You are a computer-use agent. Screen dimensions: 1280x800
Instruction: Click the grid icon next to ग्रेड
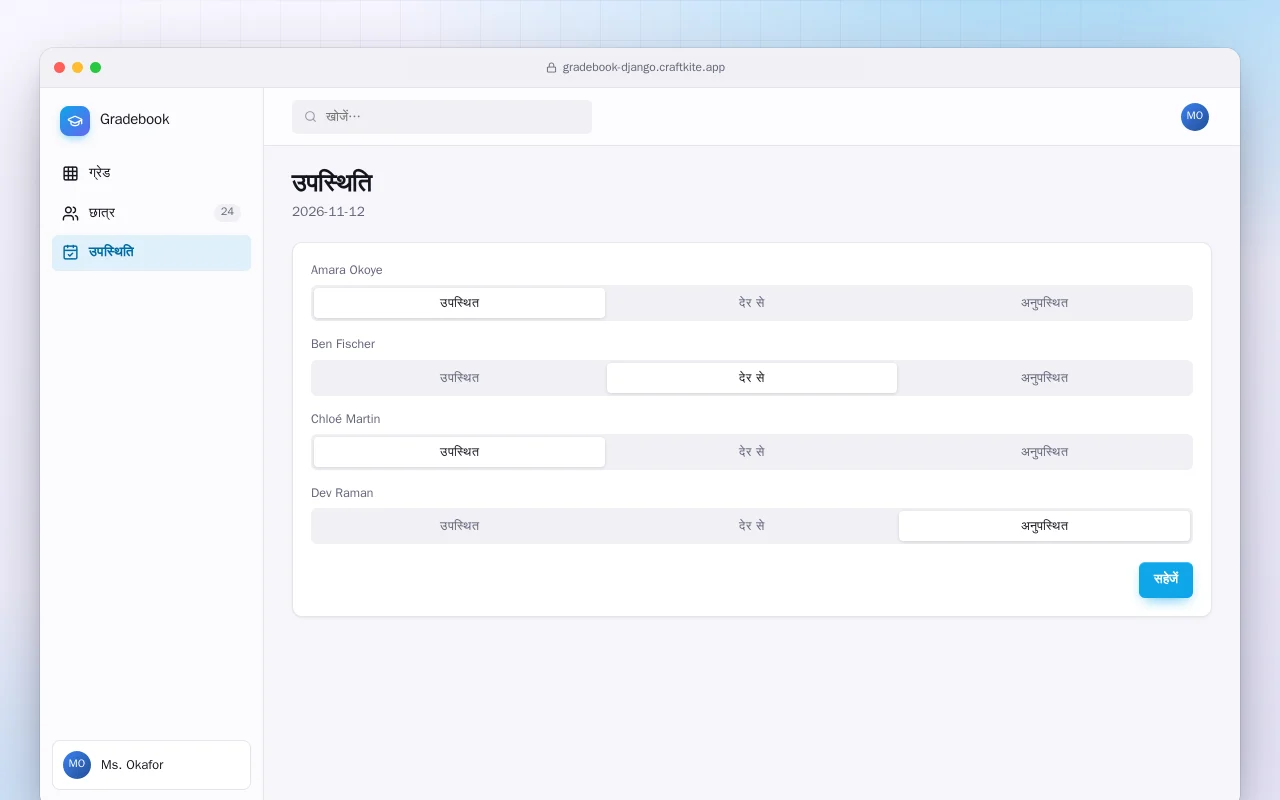[70, 173]
